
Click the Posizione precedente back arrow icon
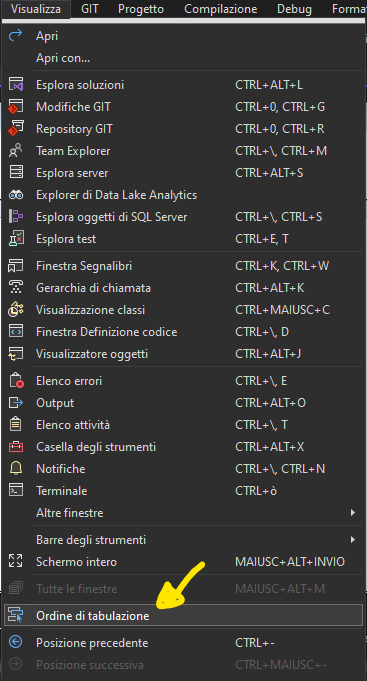click(x=16, y=642)
